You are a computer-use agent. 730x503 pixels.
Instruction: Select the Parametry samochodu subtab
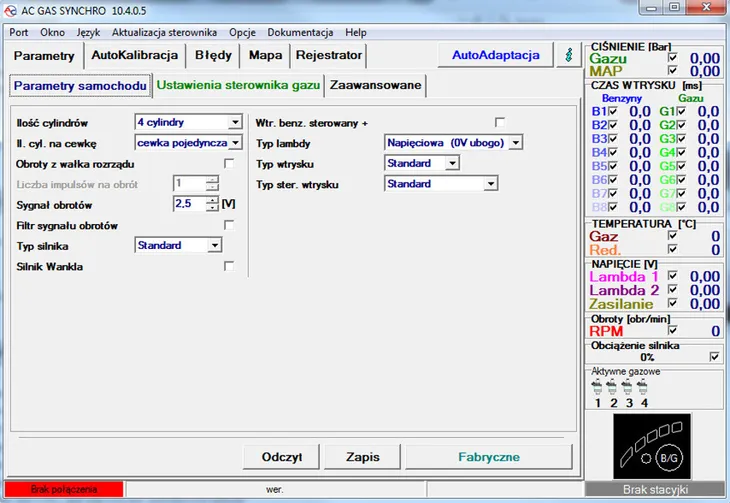pos(80,86)
